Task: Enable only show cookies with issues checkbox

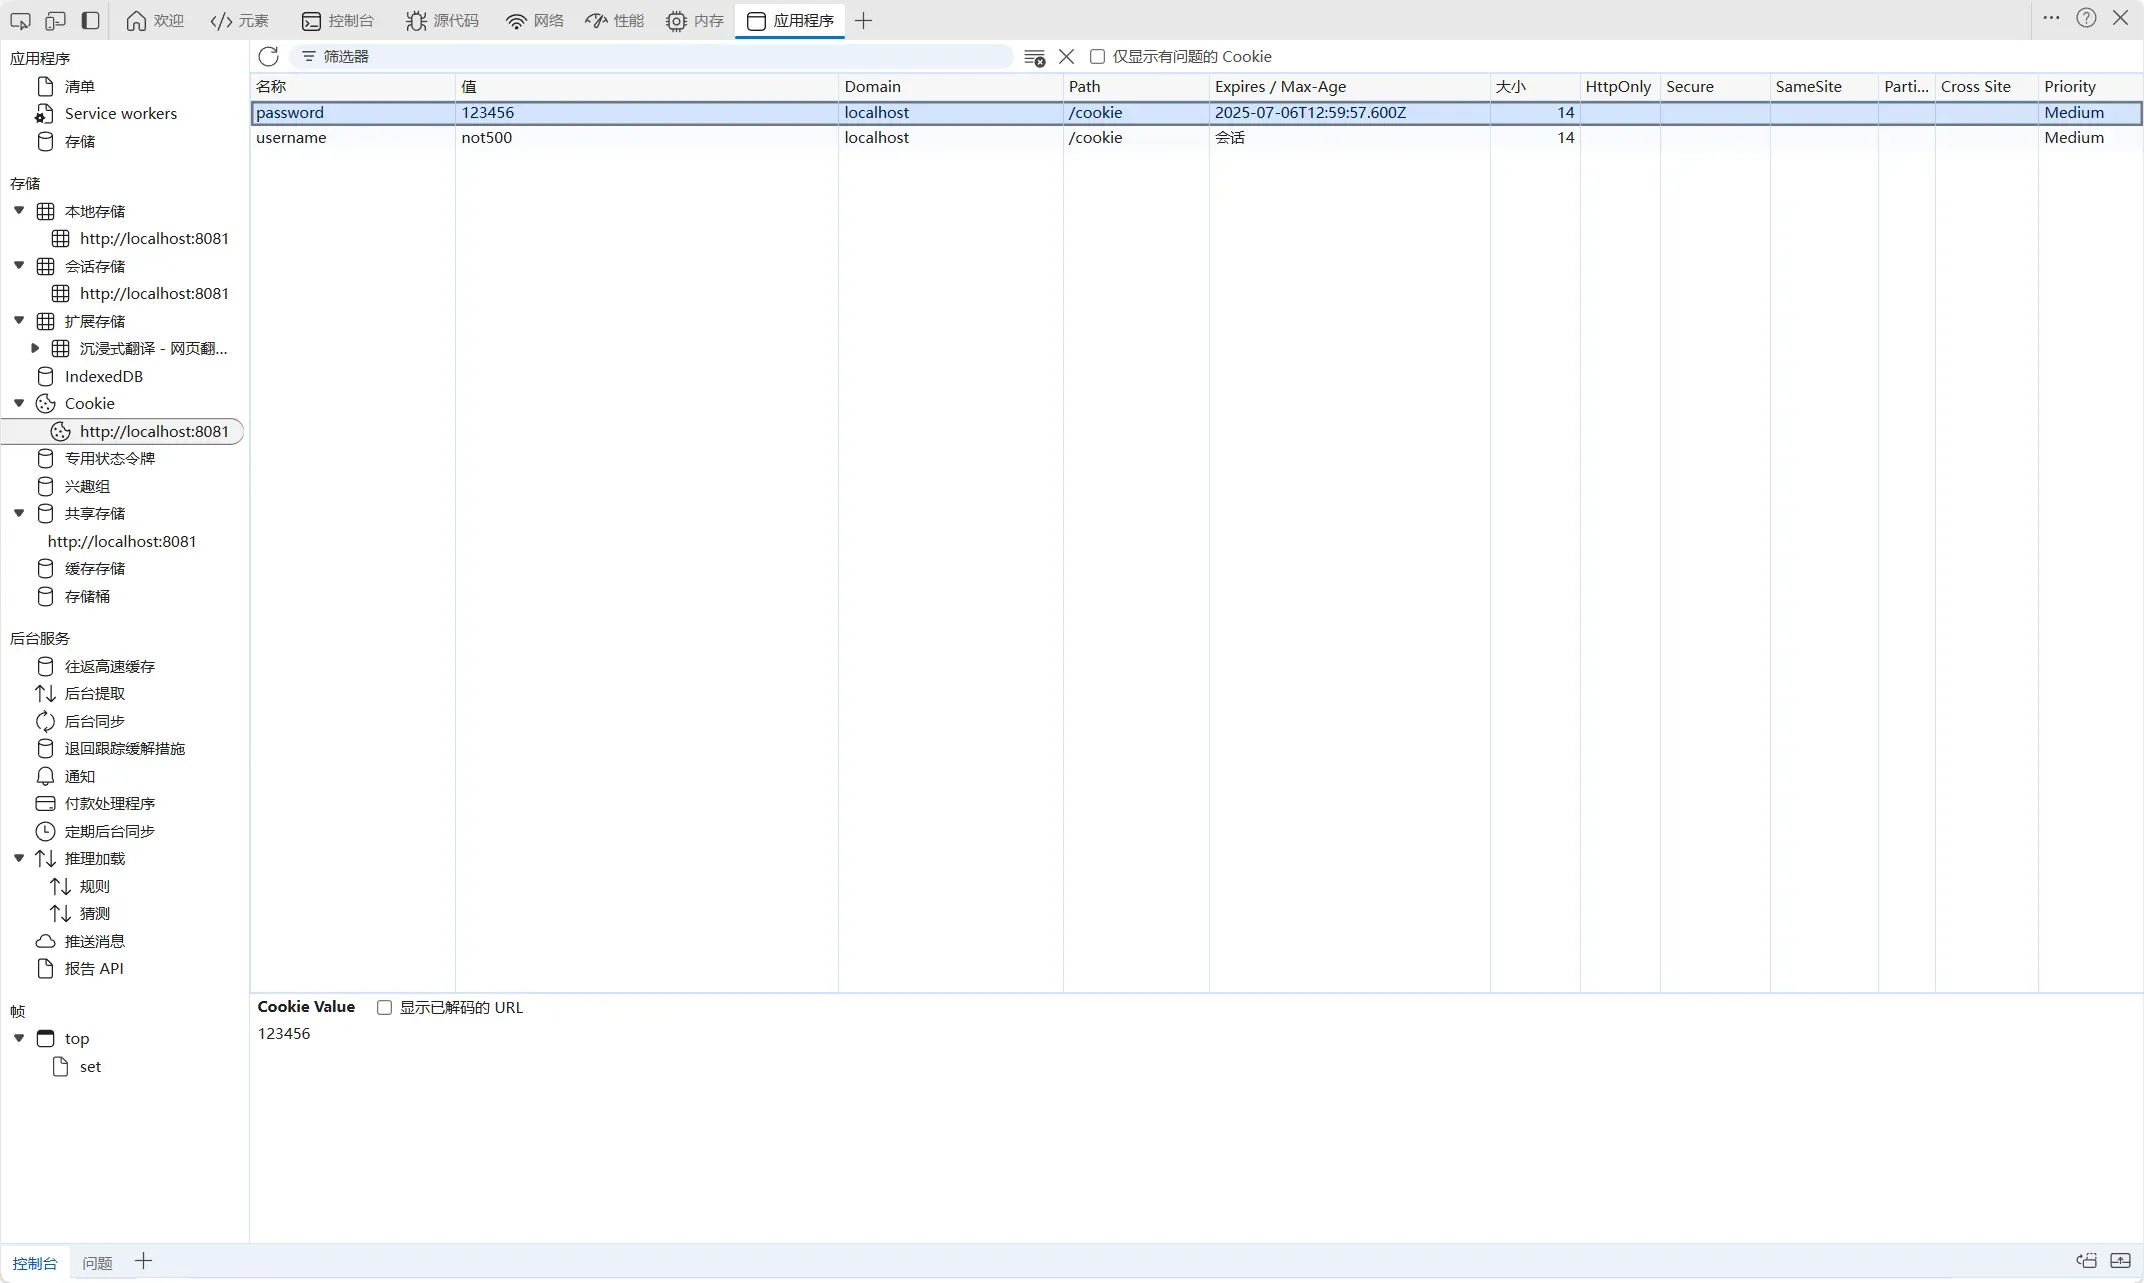Action: pyautogui.click(x=1097, y=57)
